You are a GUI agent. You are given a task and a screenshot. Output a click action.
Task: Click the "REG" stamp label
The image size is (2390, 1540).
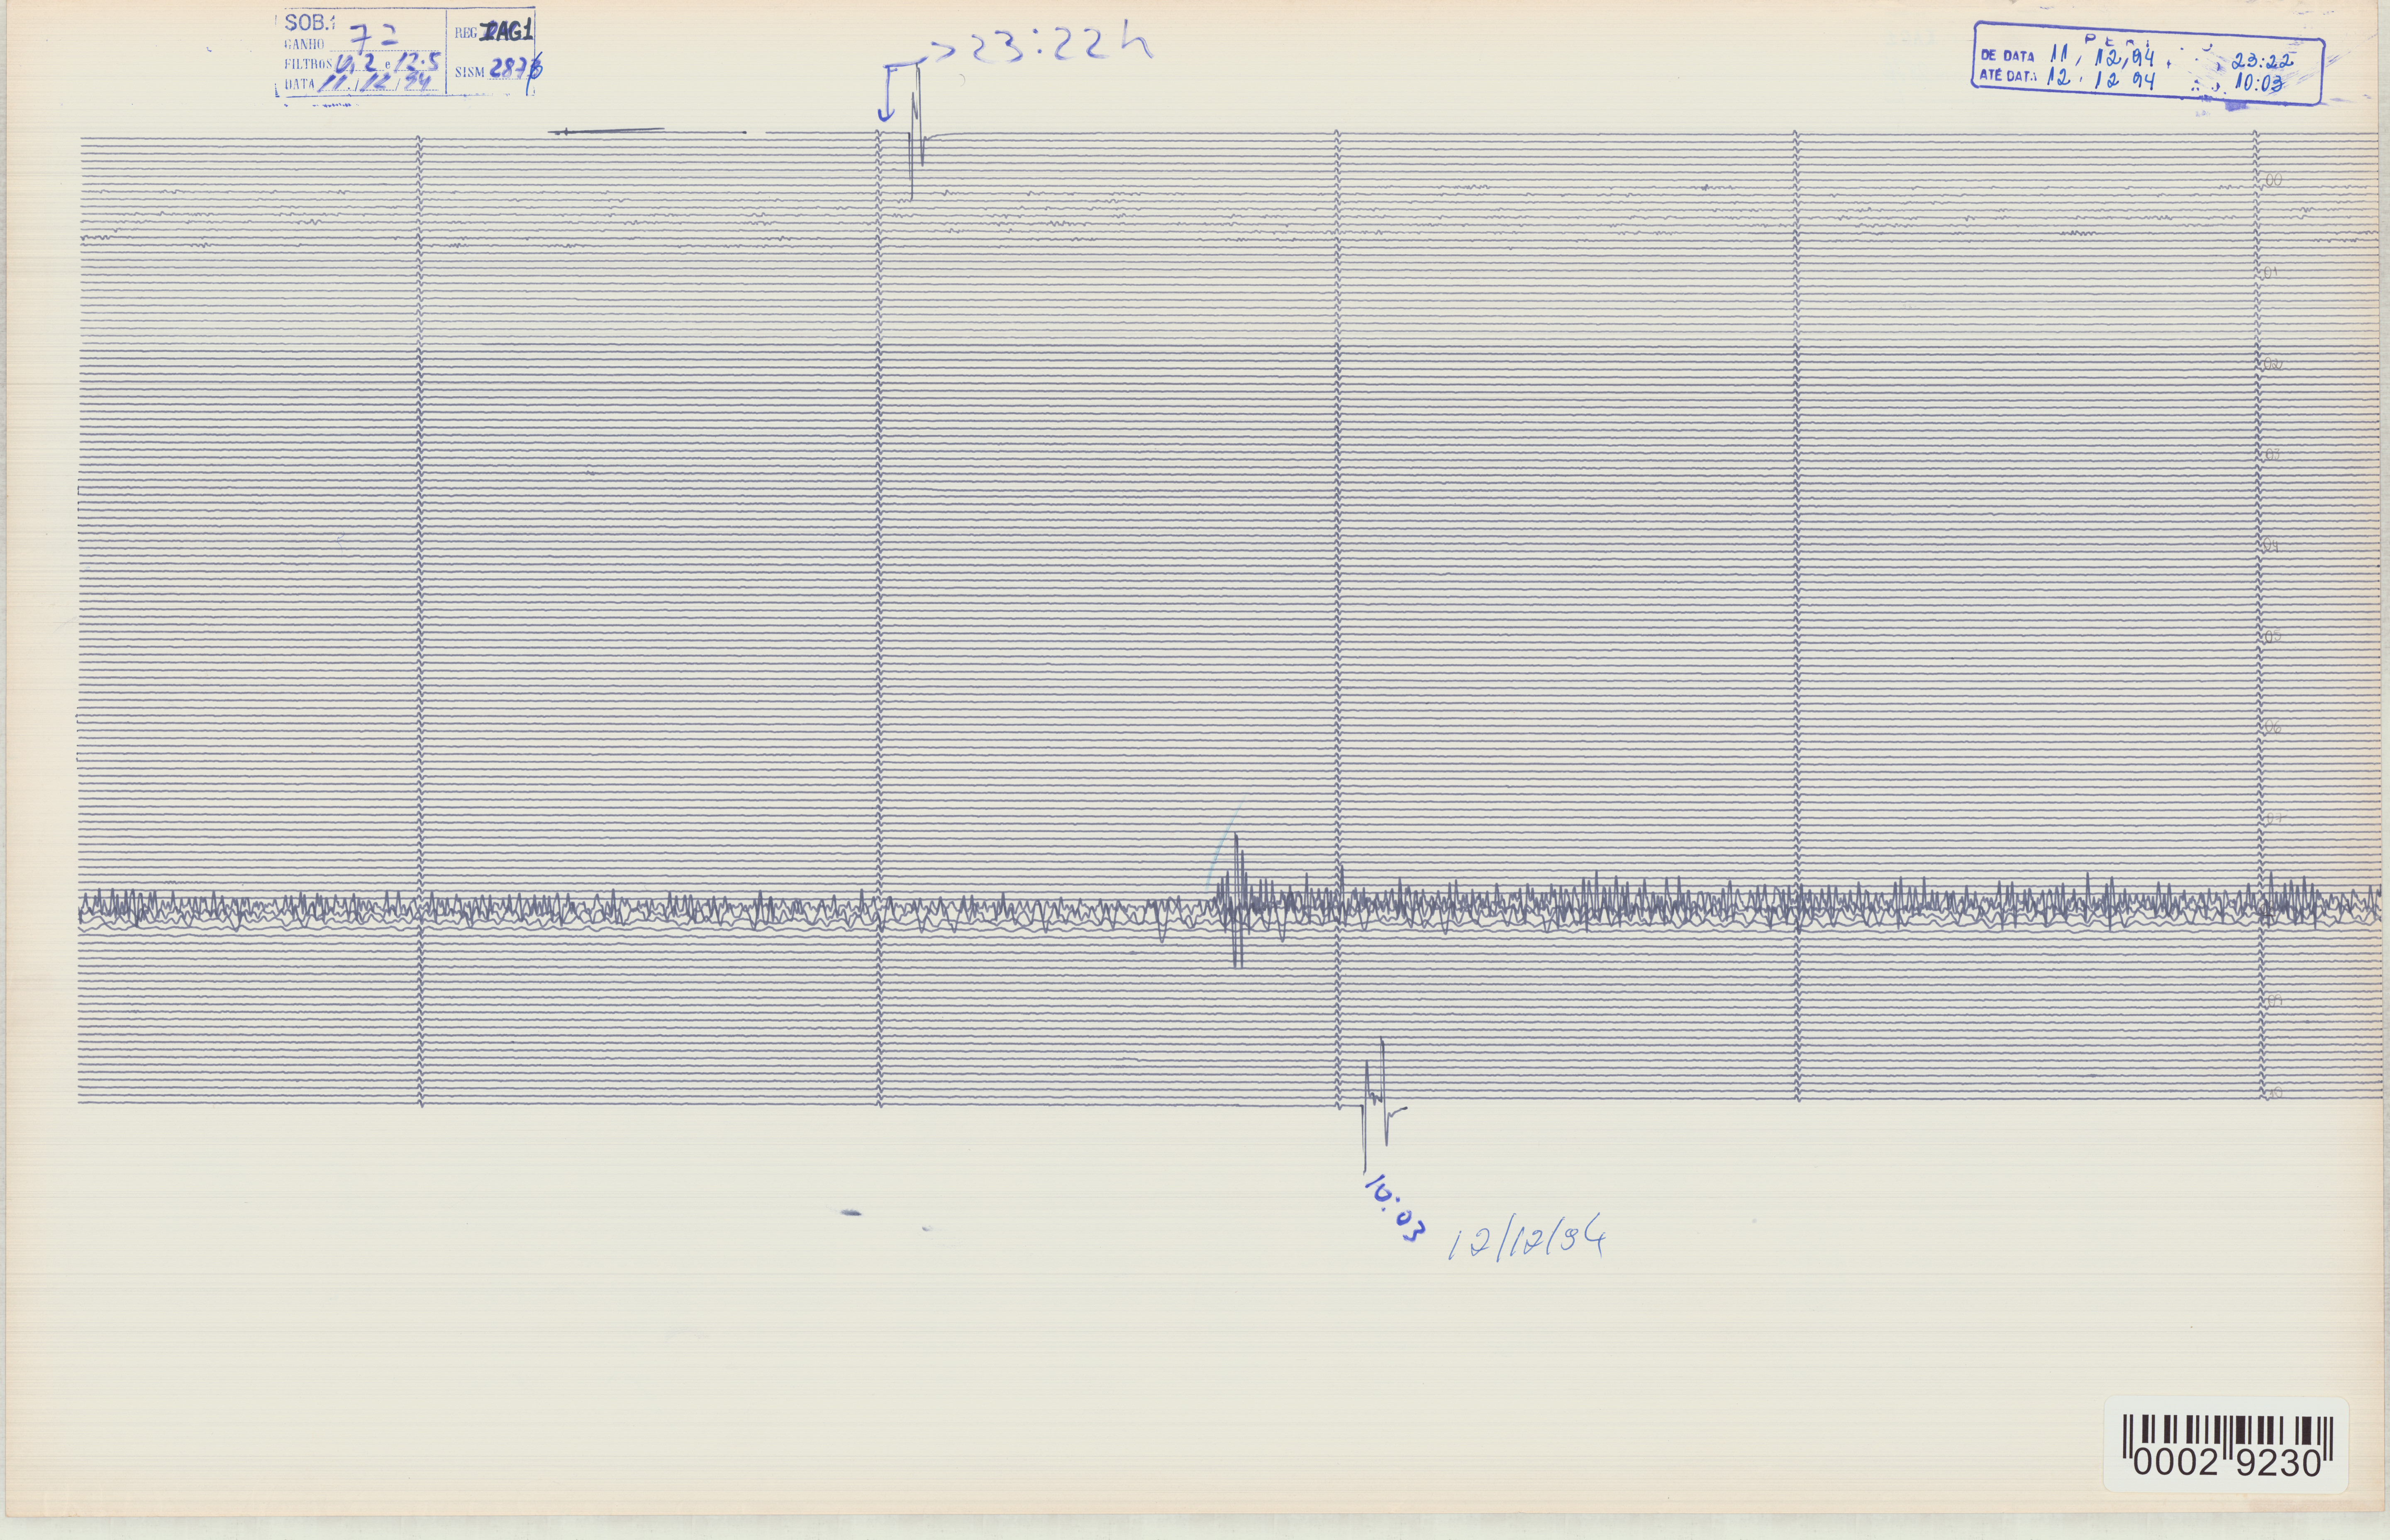tap(466, 33)
